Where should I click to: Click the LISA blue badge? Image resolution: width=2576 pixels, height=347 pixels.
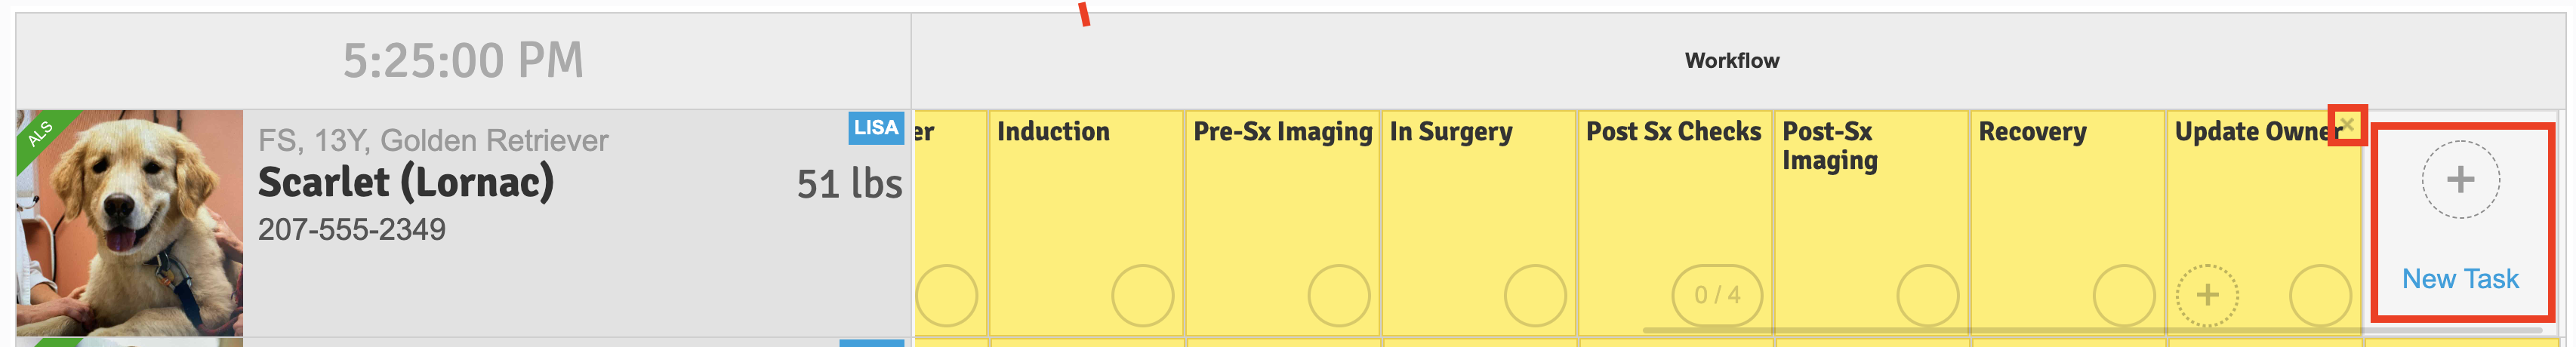875,128
